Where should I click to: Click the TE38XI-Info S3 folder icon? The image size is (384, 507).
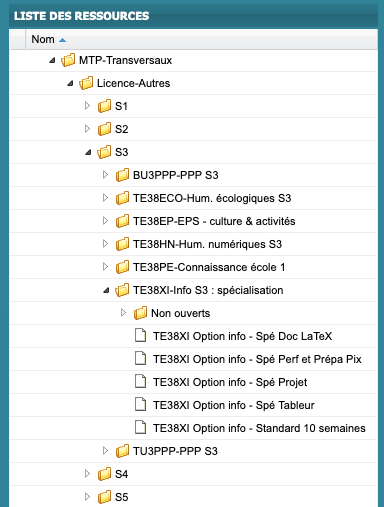pyautogui.click(x=122, y=290)
